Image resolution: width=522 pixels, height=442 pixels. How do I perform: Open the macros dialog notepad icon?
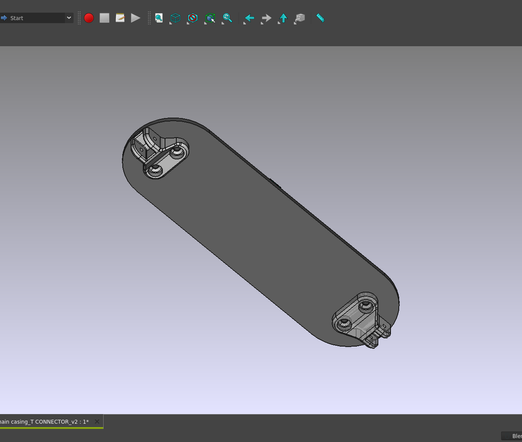(x=120, y=18)
